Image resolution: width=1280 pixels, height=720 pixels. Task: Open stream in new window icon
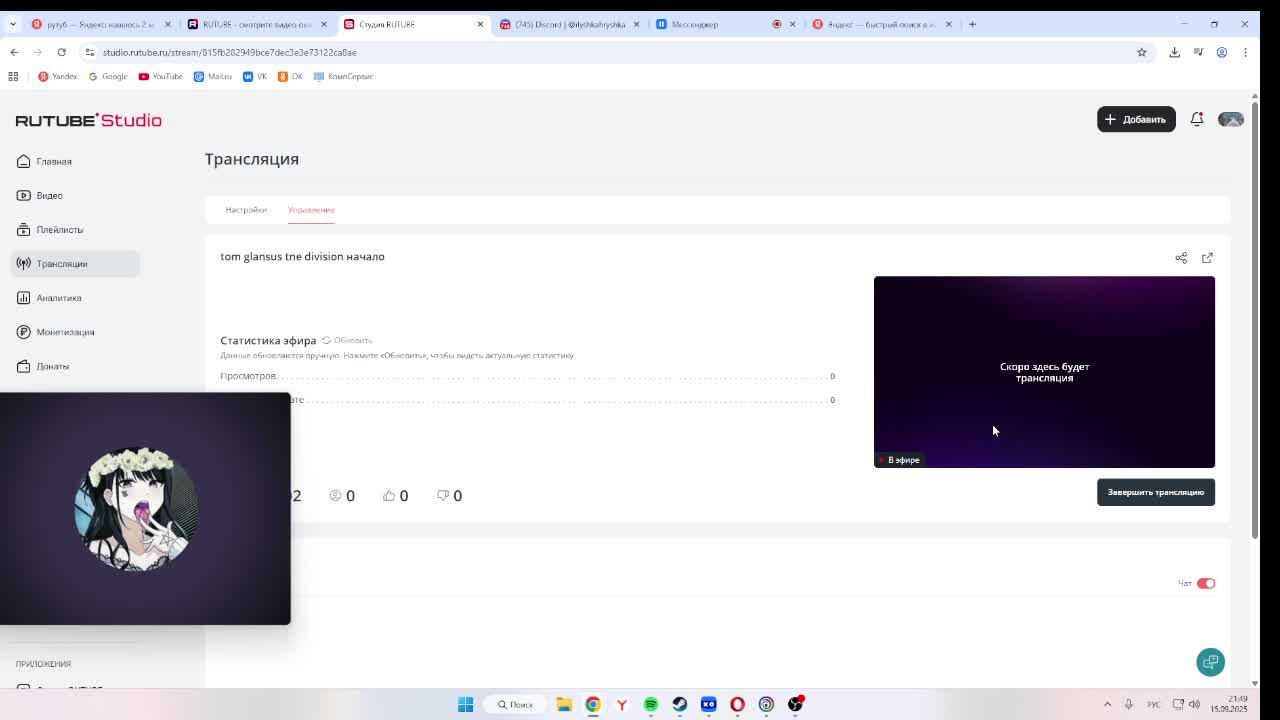click(x=1207, y=258)
